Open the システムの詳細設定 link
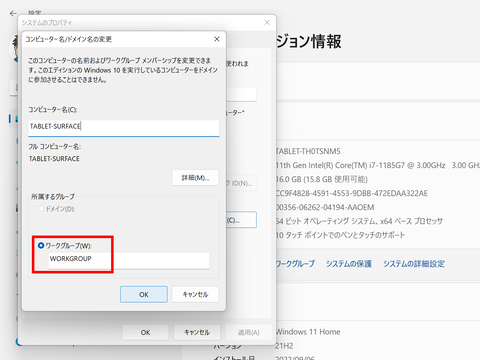The image size is (480, 360). (x=414, y=264)
